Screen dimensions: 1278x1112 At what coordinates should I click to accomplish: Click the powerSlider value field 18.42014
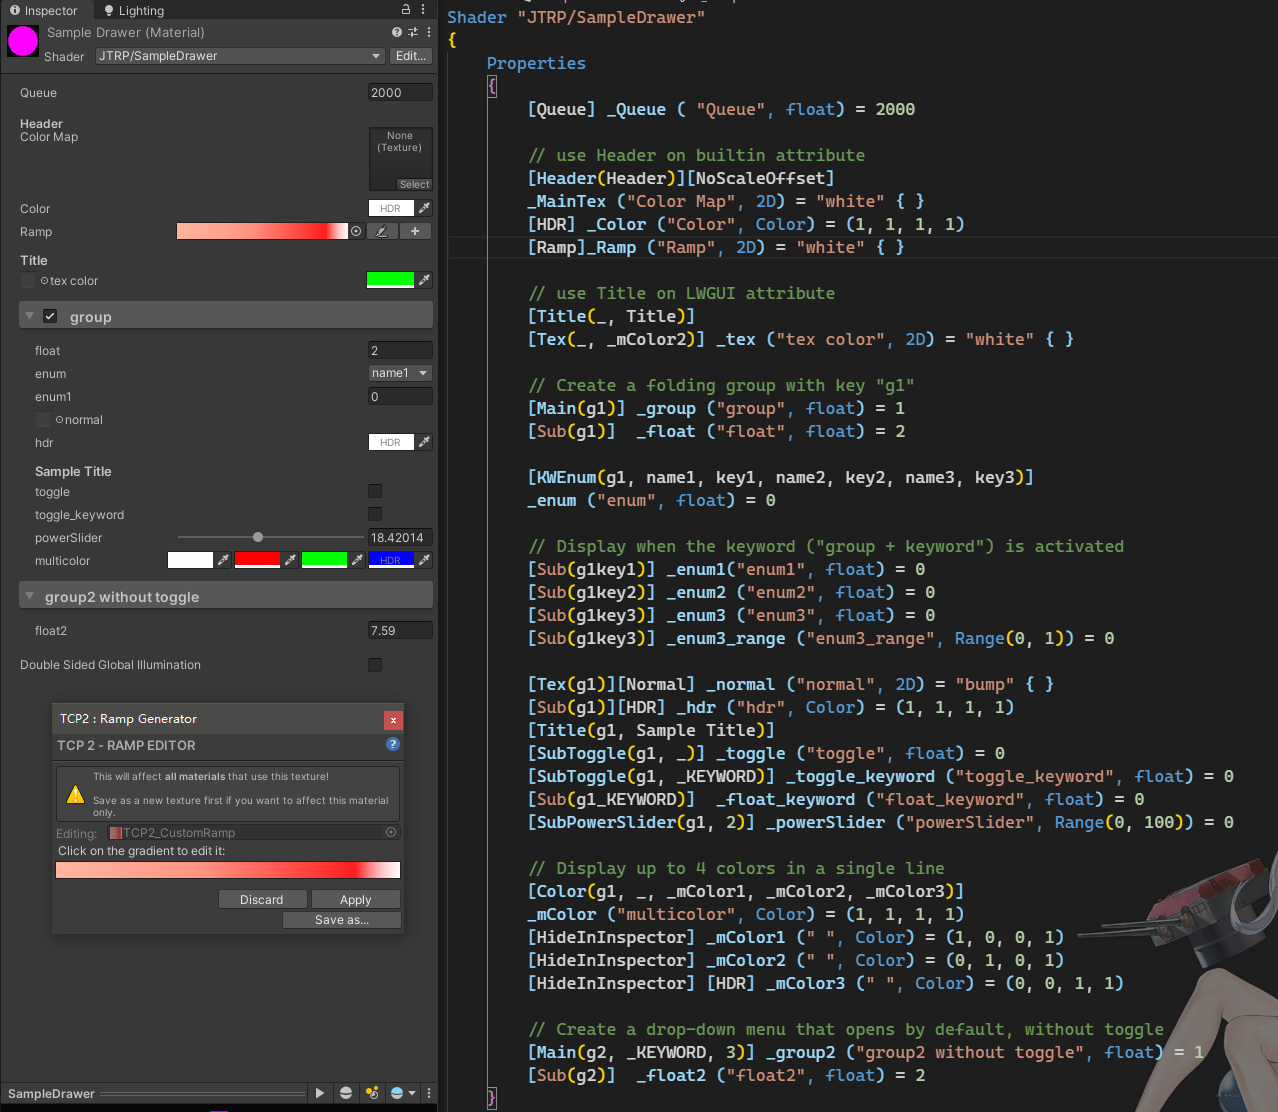(x=400, y=537)
